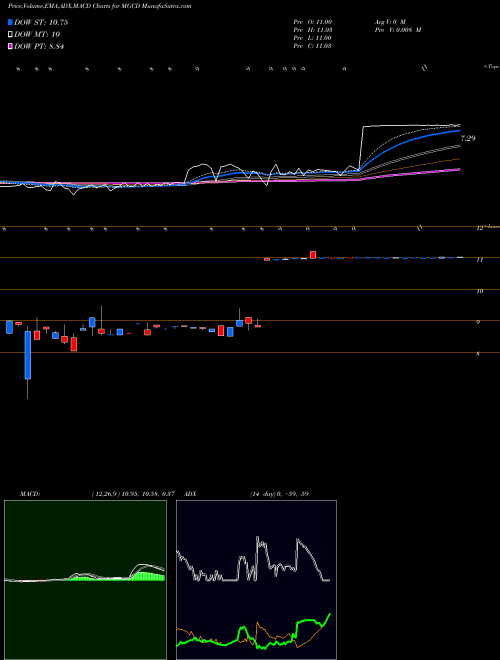Click the red candlestick above the 11 line
Screen dimensions: 500x660
click(313, 255)
